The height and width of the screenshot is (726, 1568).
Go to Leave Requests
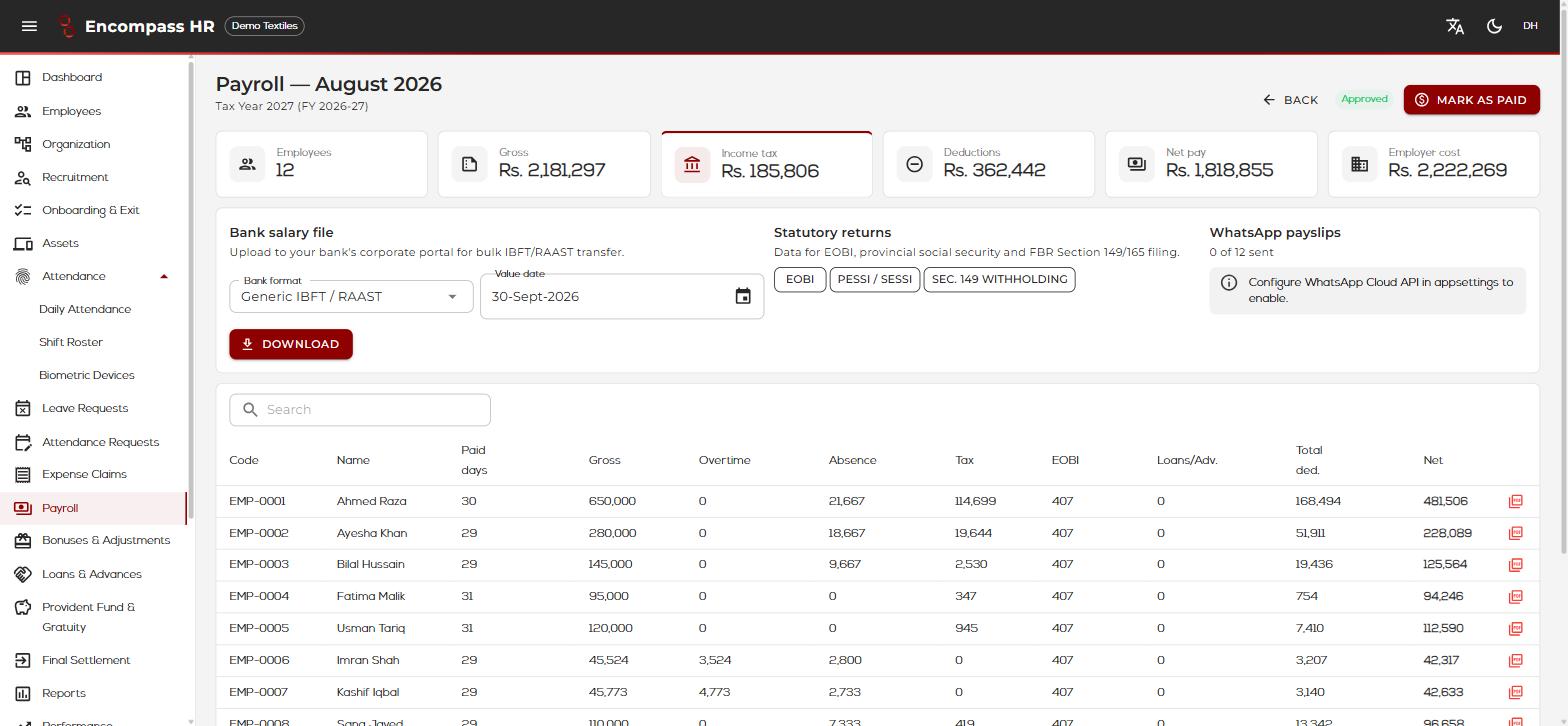85,408
